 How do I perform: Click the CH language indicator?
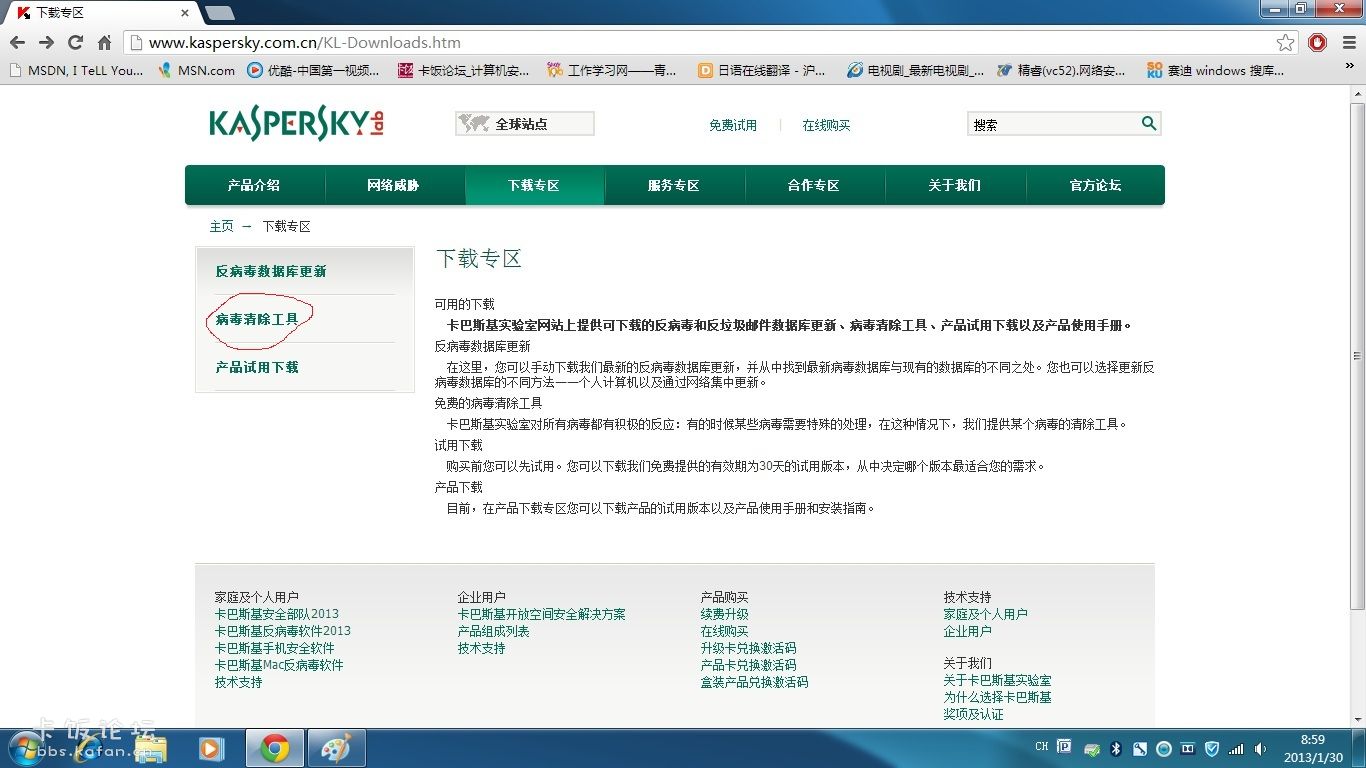tap(1042, 747)
